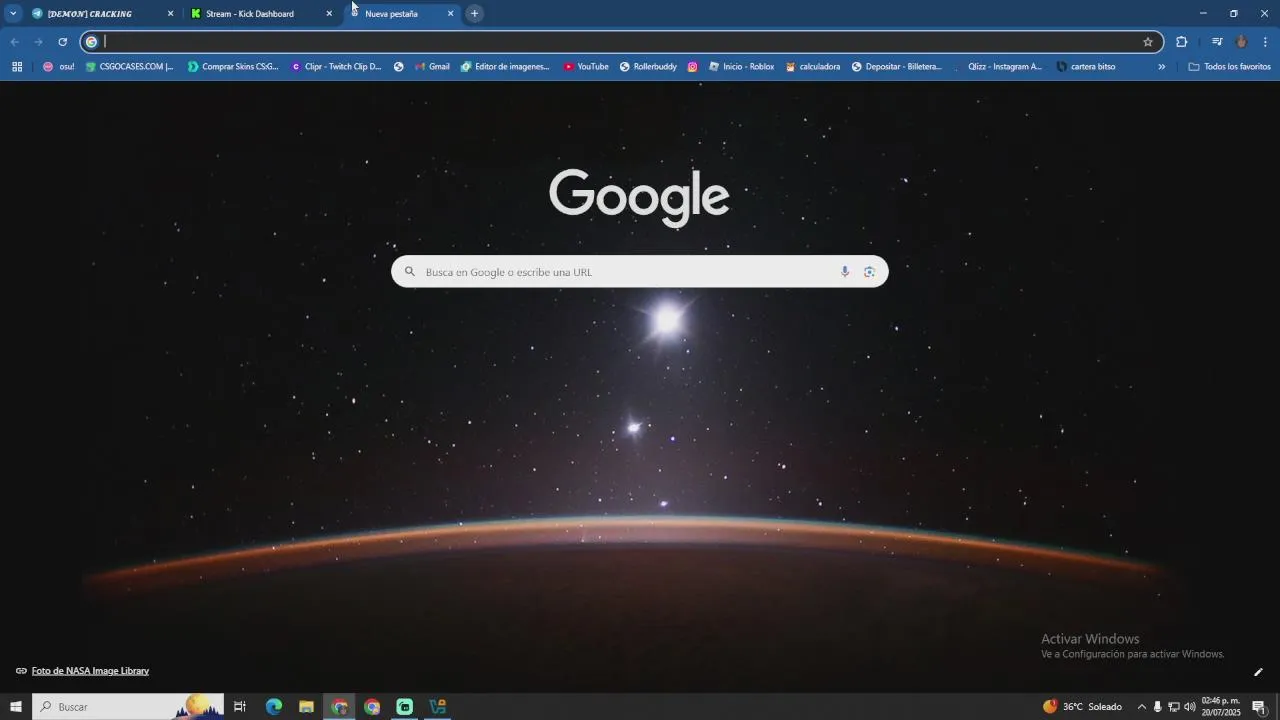Open the Chrome three-dot menu
1280x720 pixels.
(x=1265, y=42)
